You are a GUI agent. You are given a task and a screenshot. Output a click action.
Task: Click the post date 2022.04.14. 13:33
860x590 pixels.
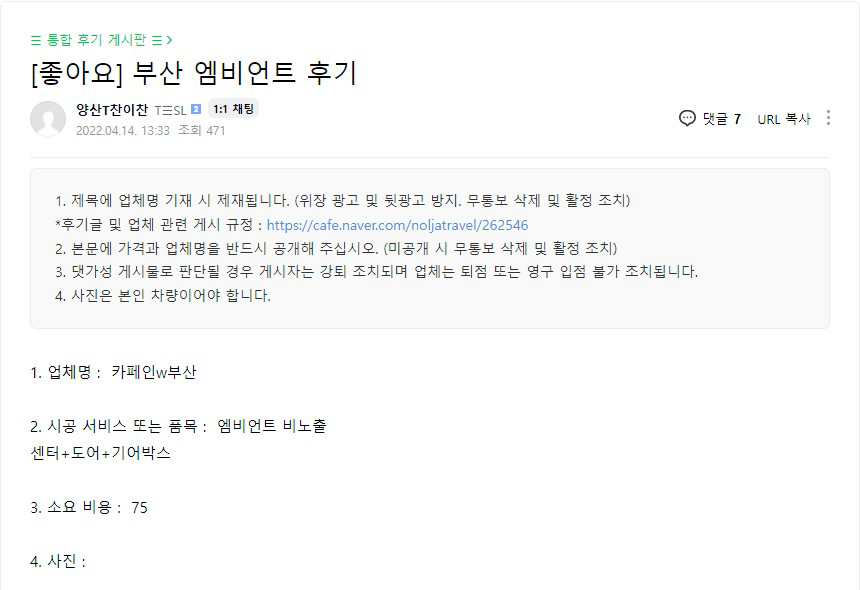point(122,130)
